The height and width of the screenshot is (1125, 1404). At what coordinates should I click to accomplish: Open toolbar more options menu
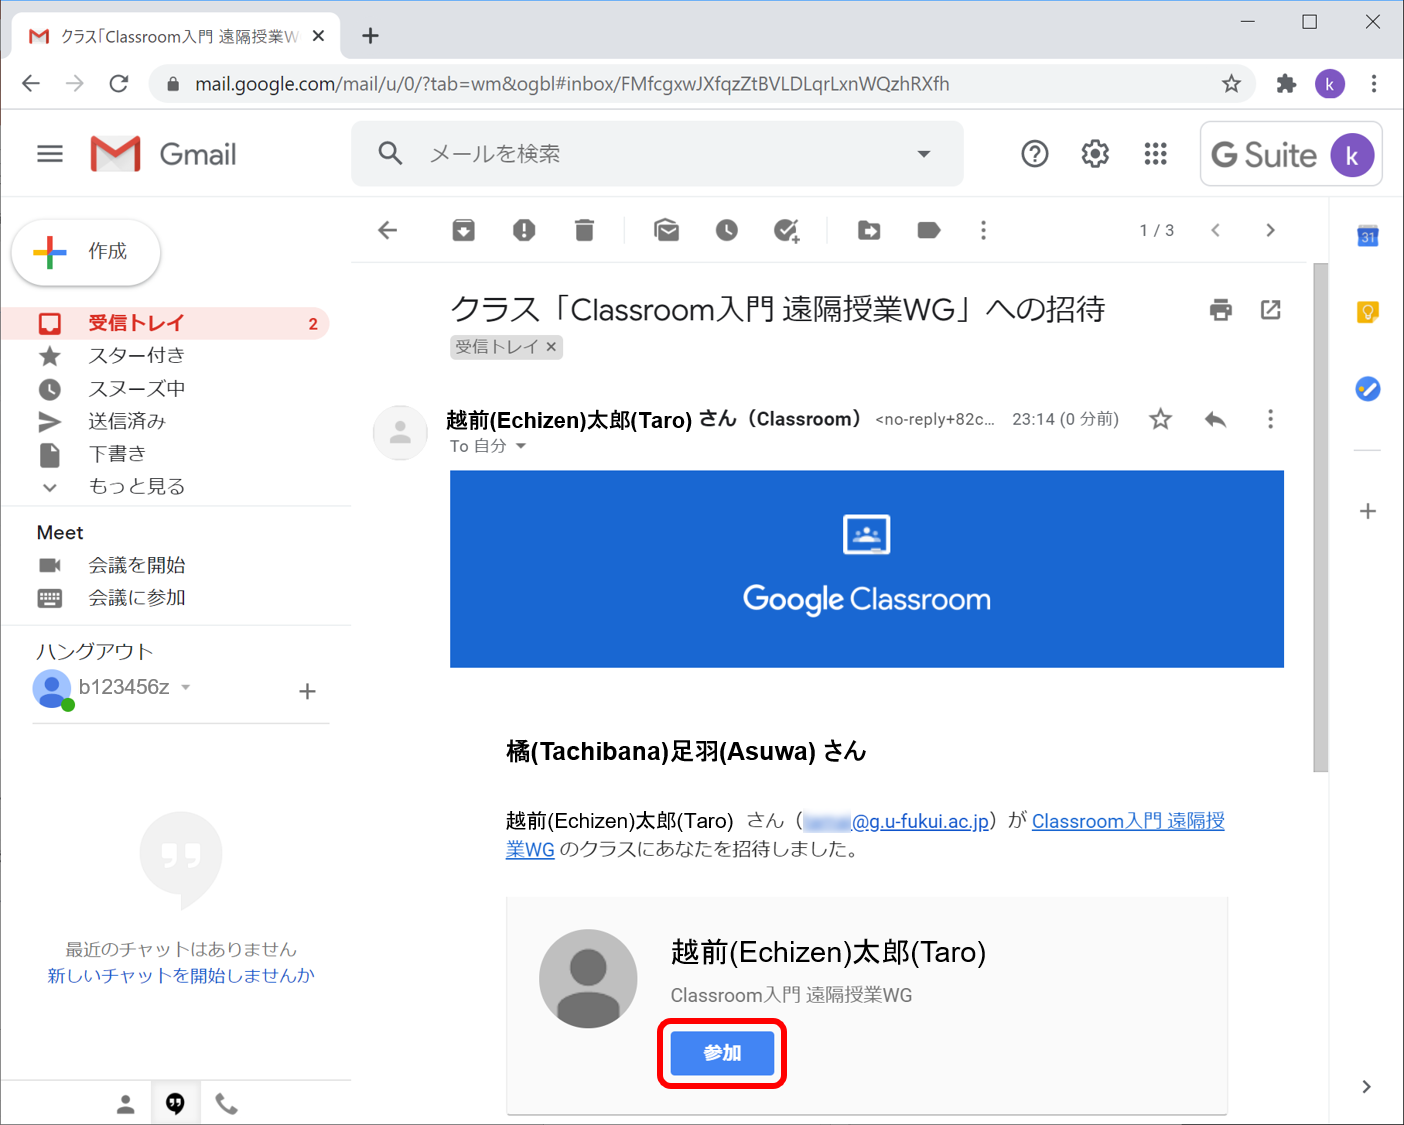click(983, 231)
